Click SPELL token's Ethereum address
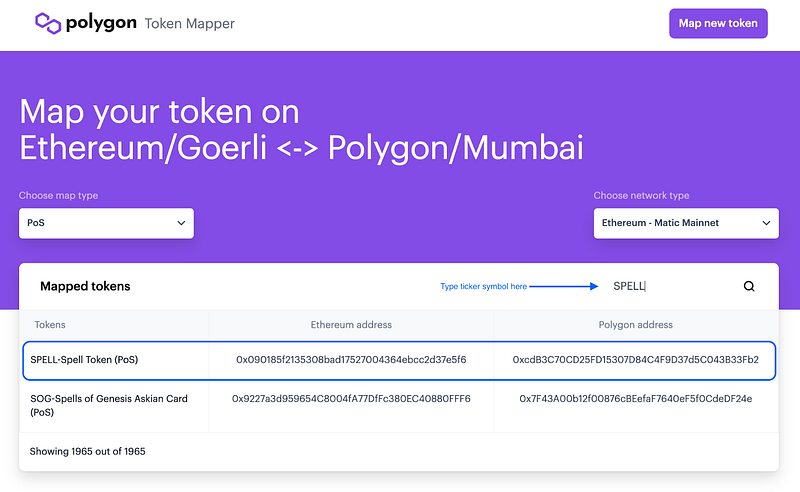This screenshot has width=800, height=492. coord(351,360)
